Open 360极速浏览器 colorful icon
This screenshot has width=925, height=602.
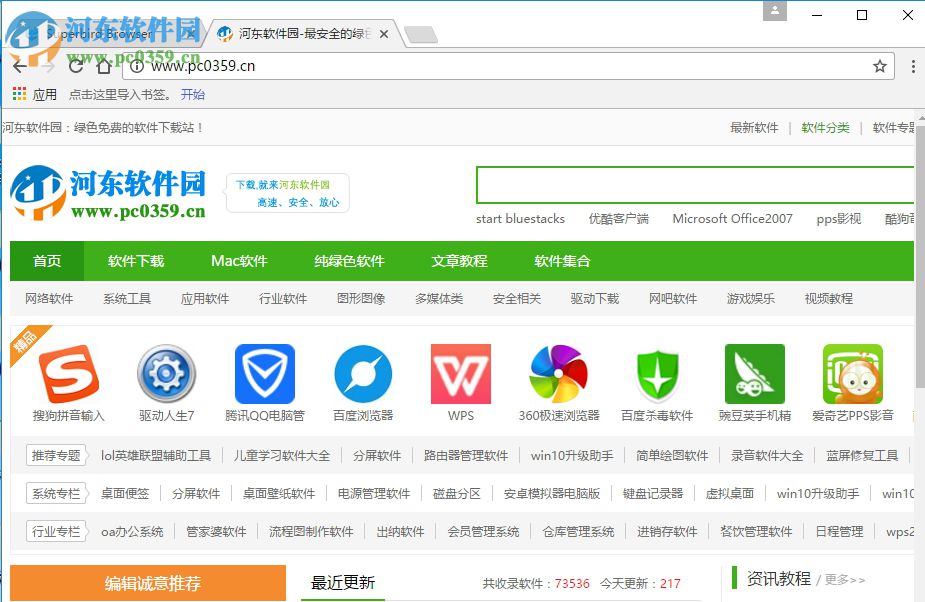pyautogui.click(x=559, y=374)
